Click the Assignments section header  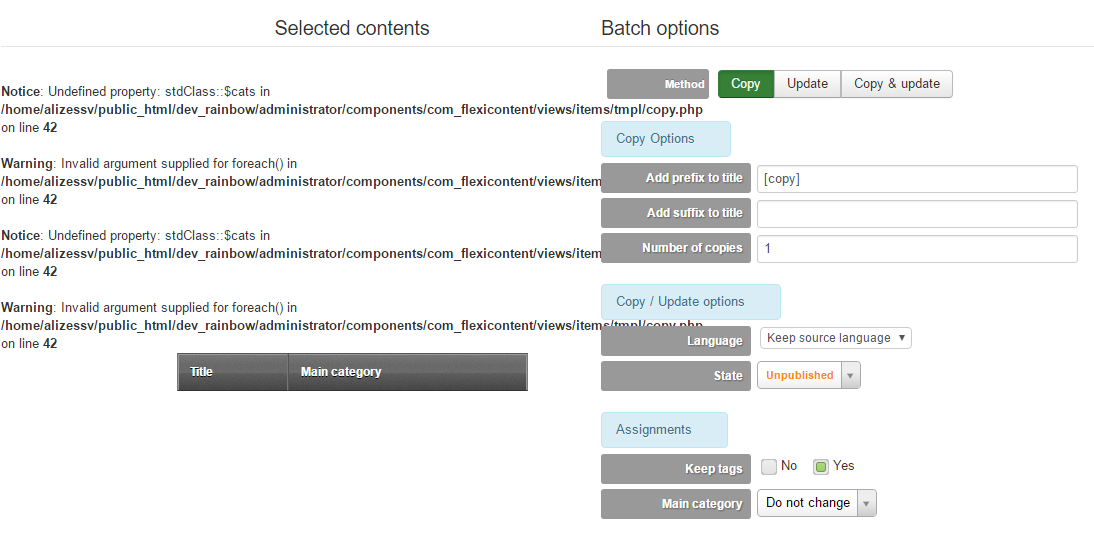664,430
